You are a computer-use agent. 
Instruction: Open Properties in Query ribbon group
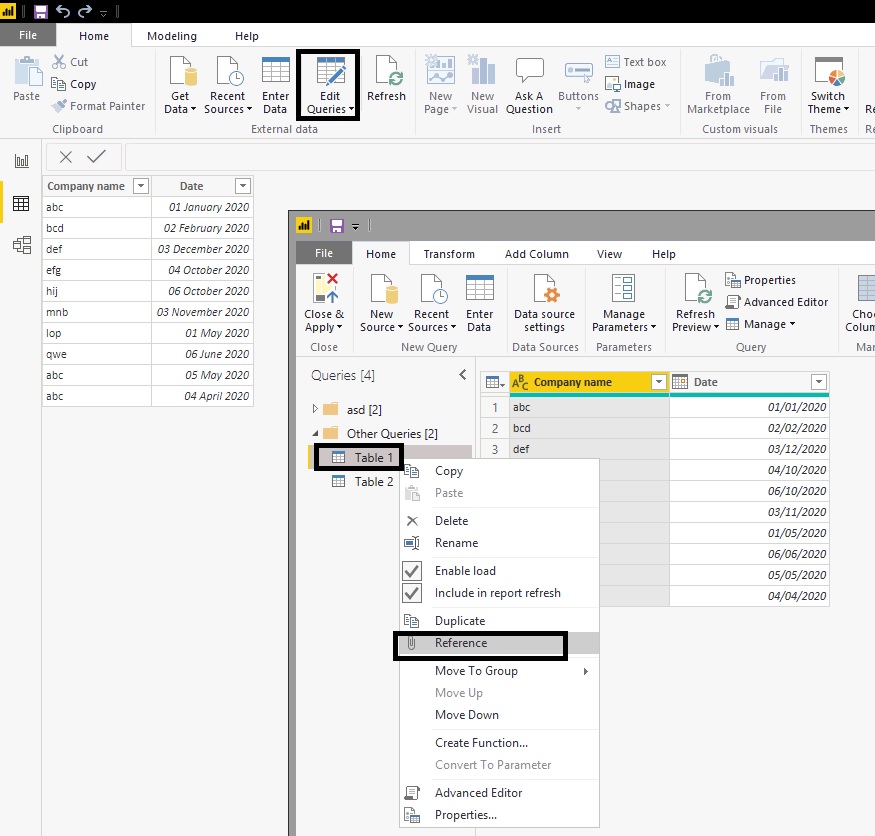(x=760, y=280)
